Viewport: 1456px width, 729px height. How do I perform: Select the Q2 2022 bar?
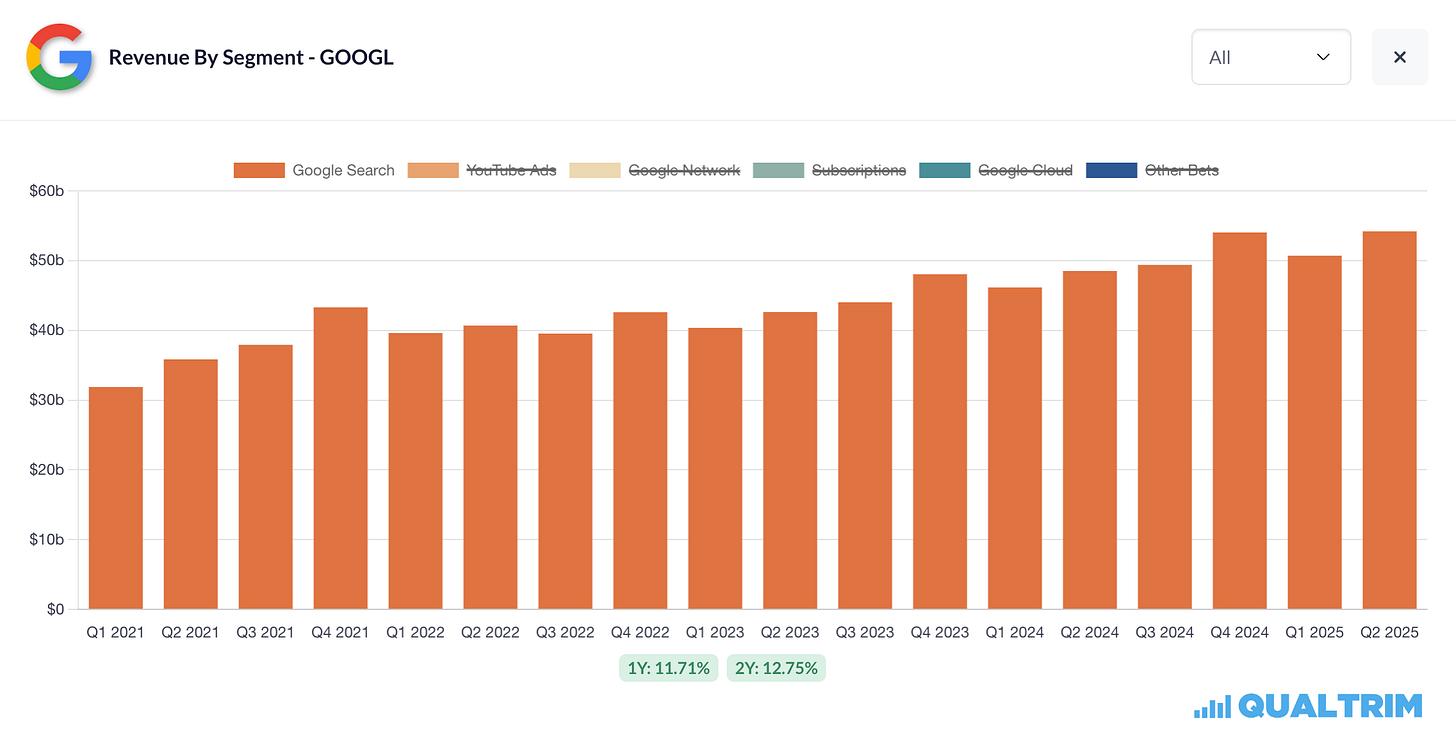(x=491, y=467)
